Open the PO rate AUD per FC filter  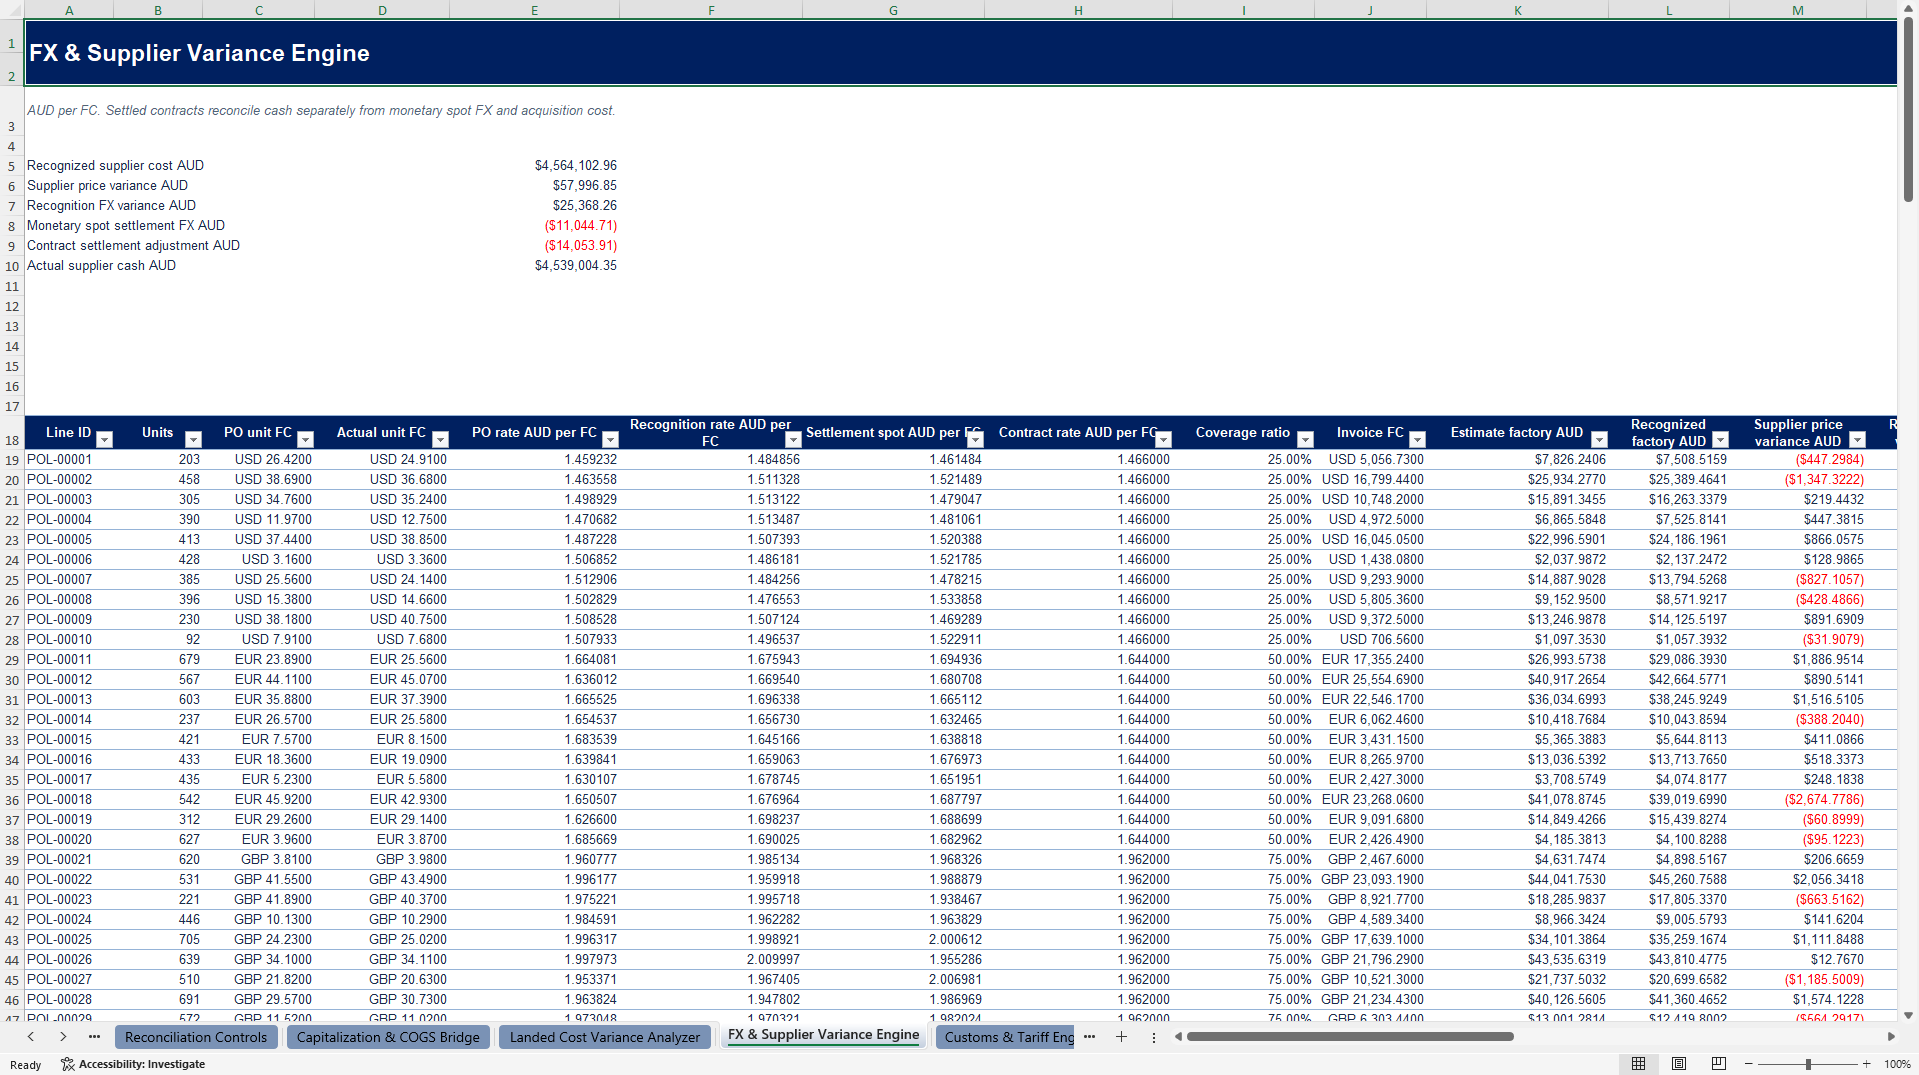pos(610,440)
